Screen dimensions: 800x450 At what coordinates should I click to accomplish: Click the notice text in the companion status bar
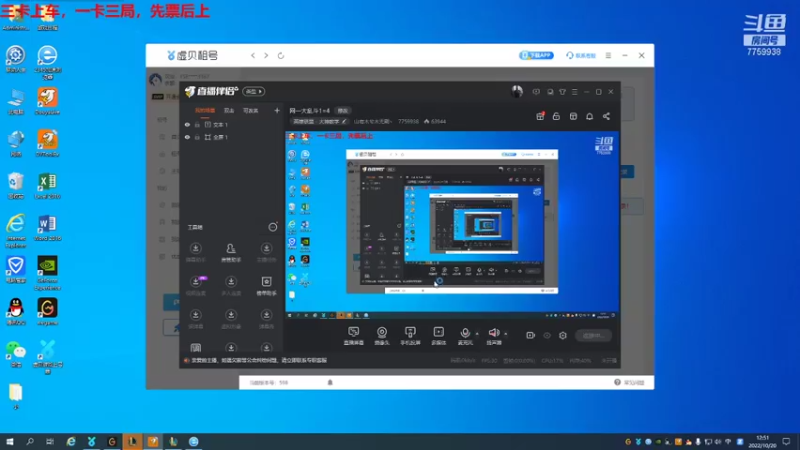coord(260,360)
